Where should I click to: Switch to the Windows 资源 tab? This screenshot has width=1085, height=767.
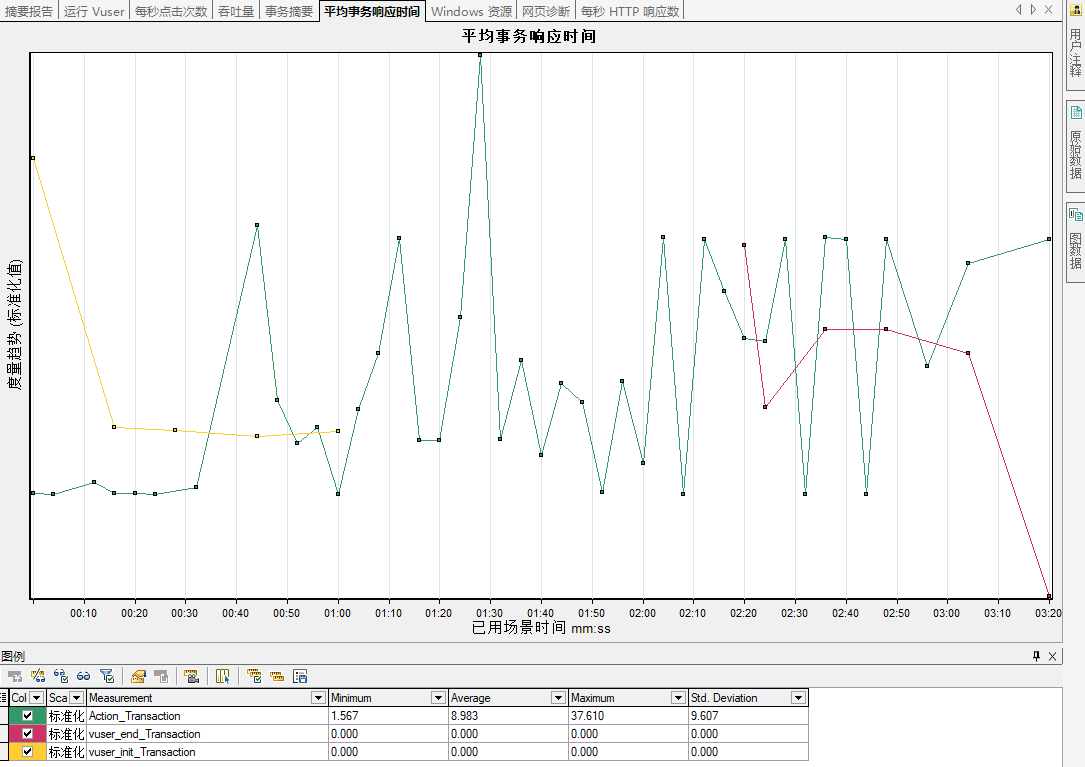tap(471, 11)
